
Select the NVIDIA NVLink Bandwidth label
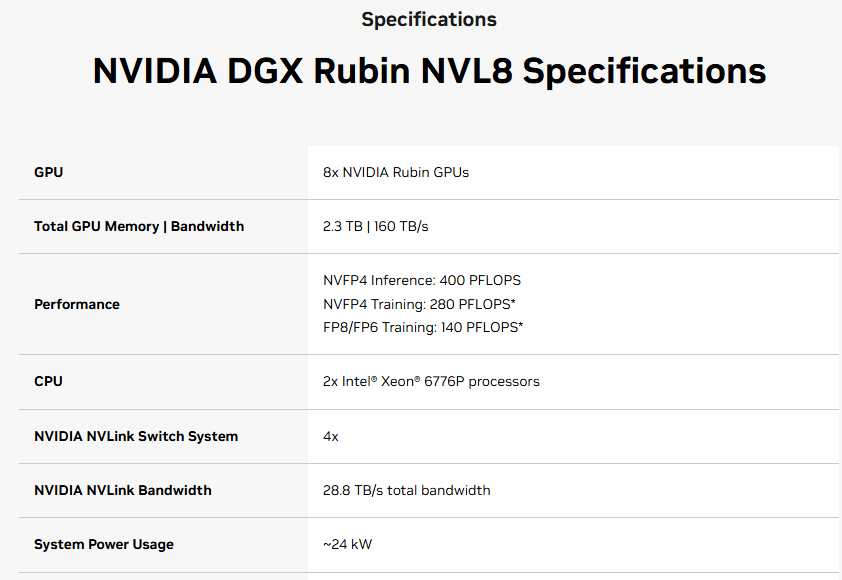(123, 490)
